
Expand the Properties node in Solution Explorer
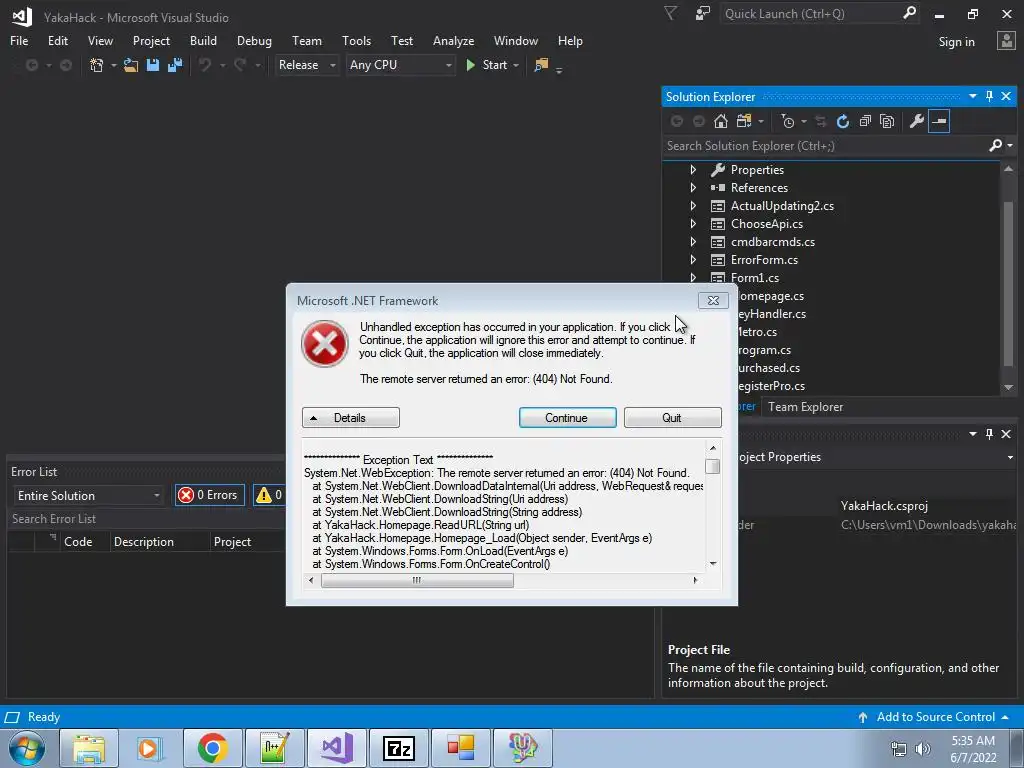[693, 169]
